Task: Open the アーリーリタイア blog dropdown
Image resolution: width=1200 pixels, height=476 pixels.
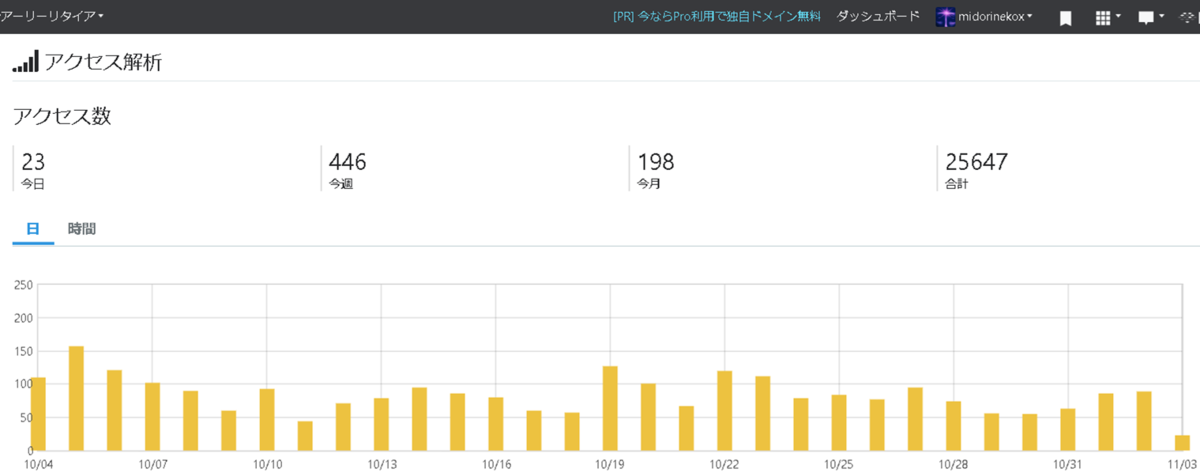Action: pos(51,17)
